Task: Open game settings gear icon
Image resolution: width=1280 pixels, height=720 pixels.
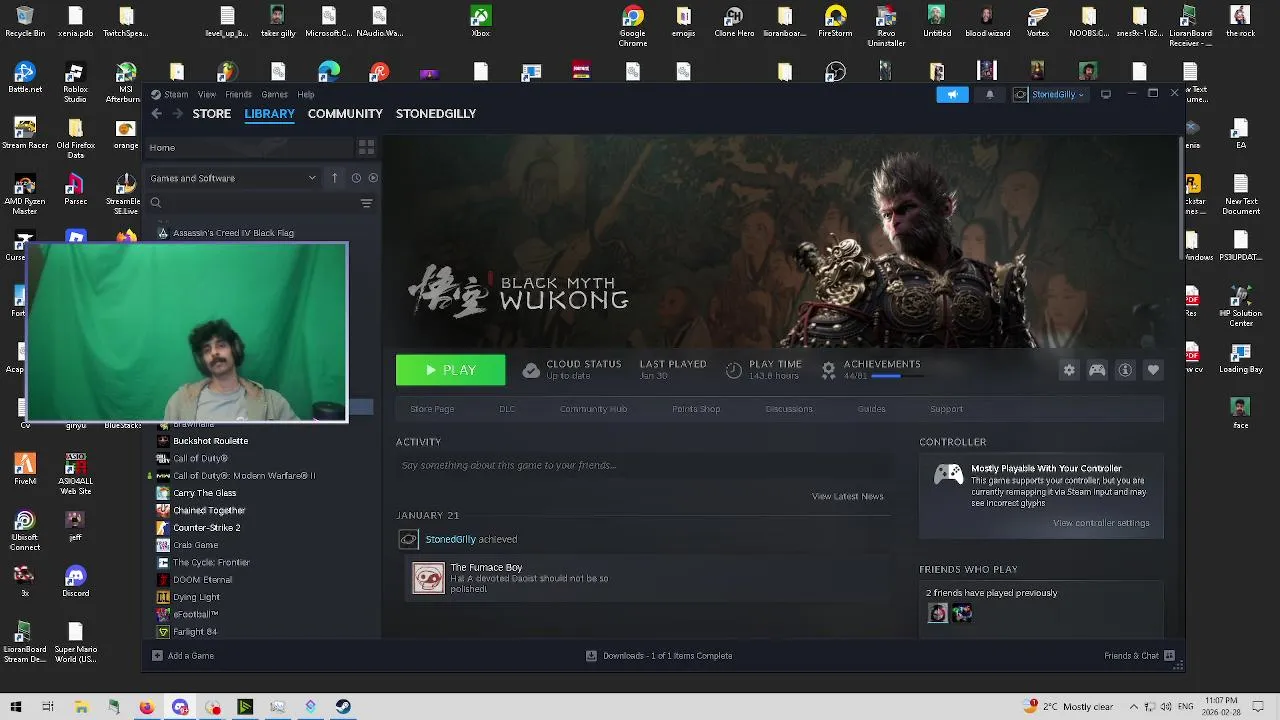Action: coord(1069,370)
